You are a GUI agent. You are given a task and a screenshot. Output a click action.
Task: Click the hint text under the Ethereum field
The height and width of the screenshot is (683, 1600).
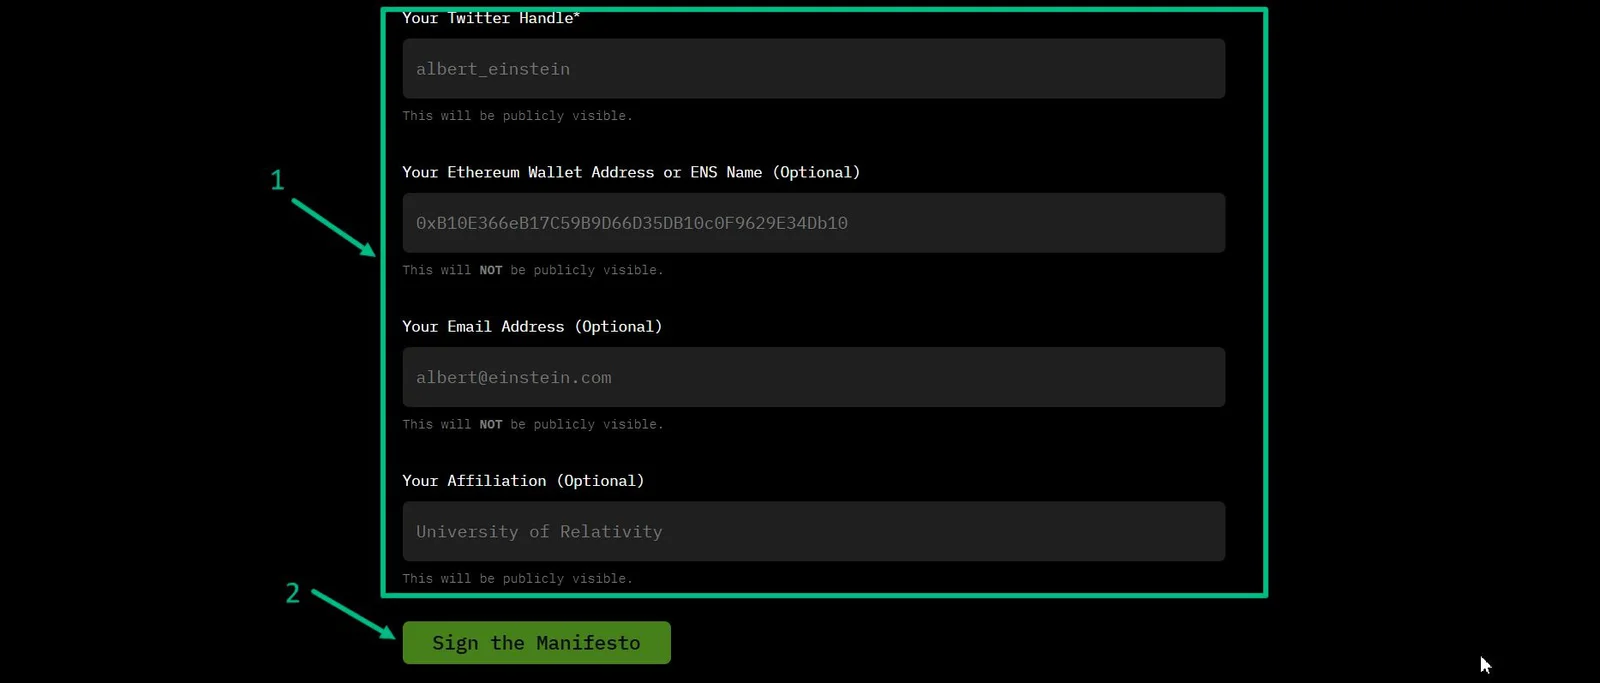[x=533, y=270]
